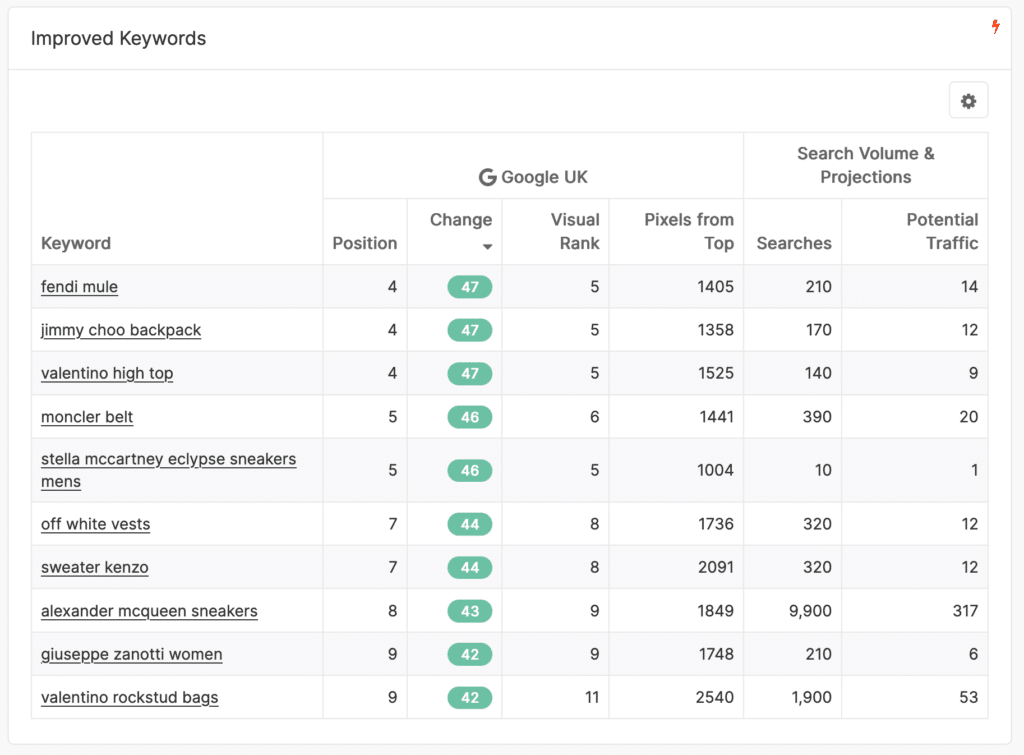Select visual rank 6 for moncler belt
The image size is (1024, 755).
click(x=594, y=417)
